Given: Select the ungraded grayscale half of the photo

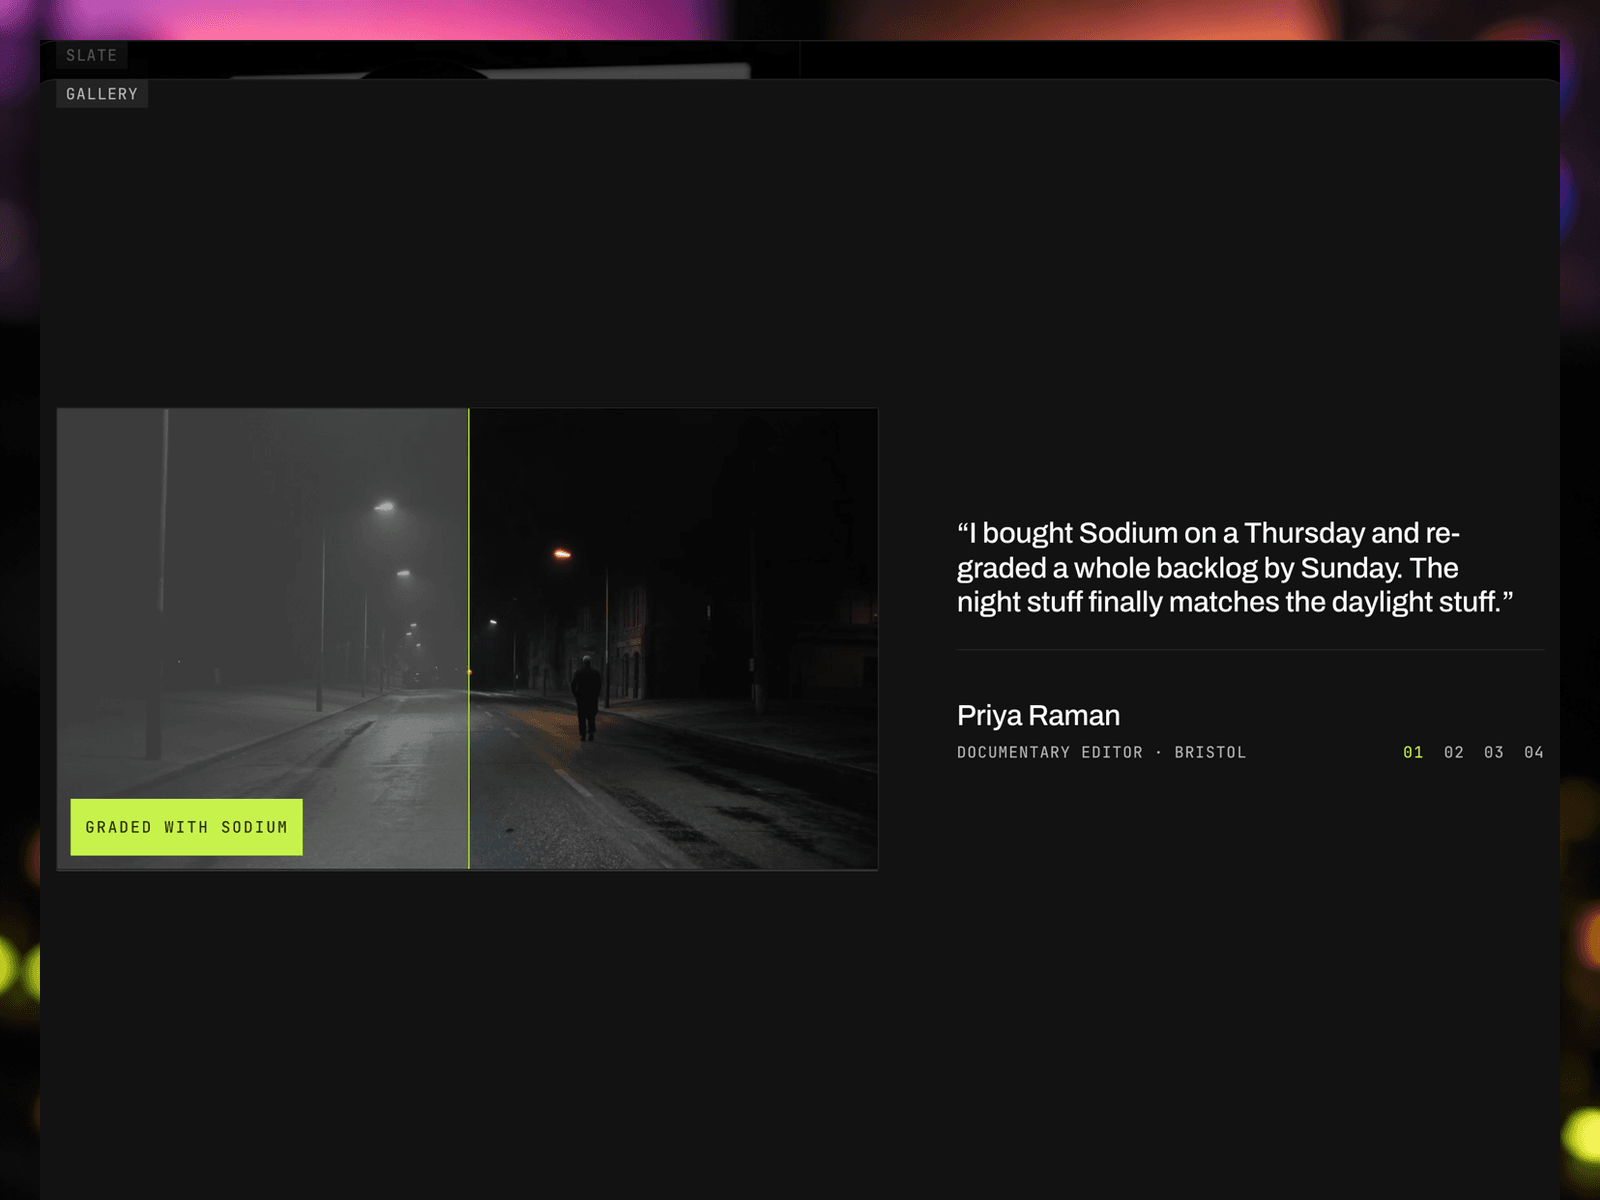Looking at the screenshot, I should [262, 600].
